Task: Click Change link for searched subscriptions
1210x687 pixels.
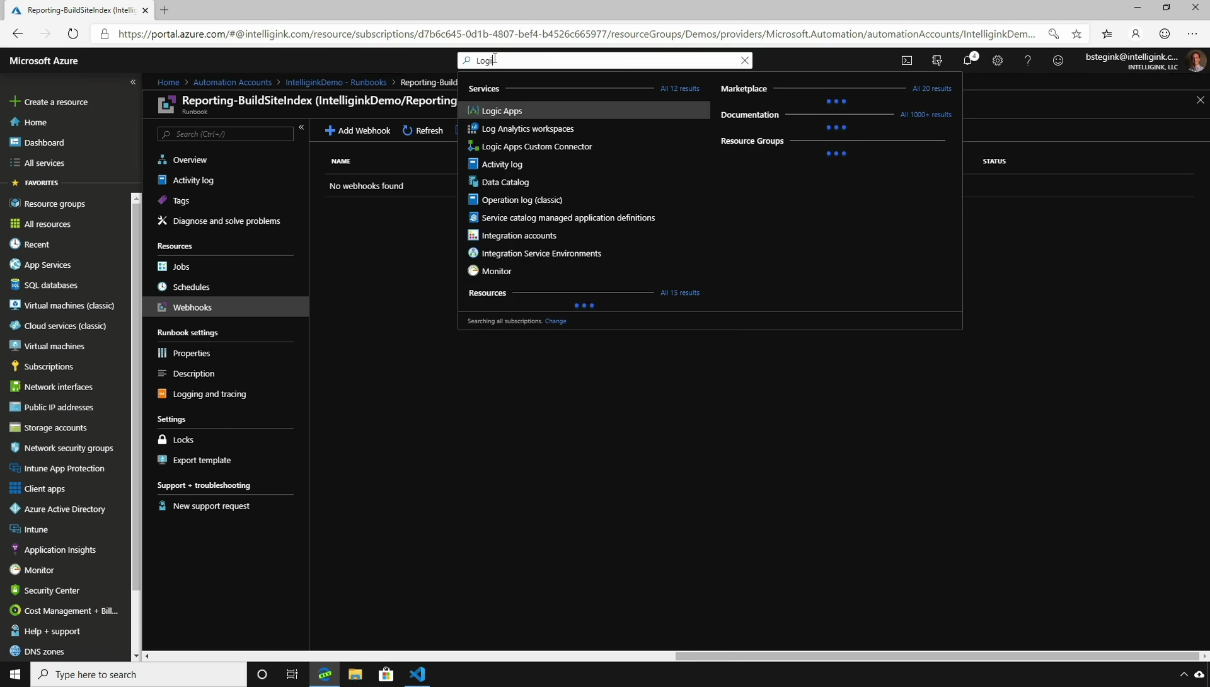Action: point(555,321)
